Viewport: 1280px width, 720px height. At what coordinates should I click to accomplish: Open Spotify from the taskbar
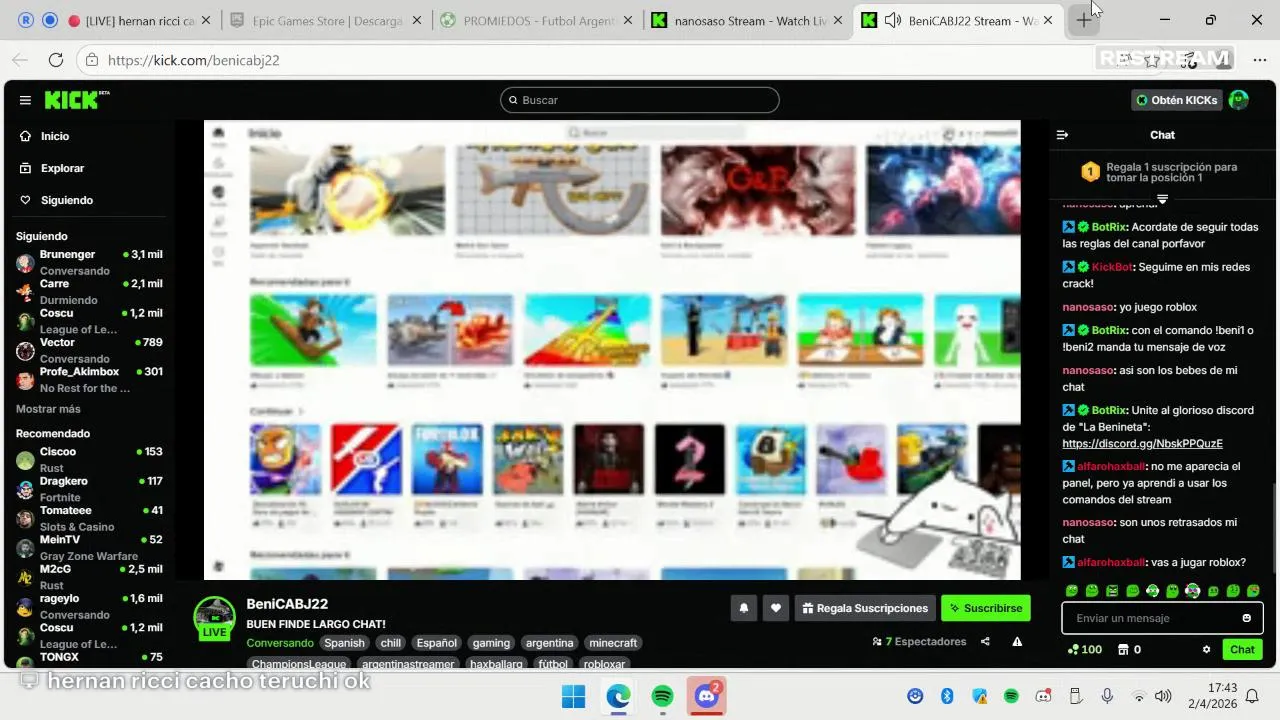pos(662,696)
